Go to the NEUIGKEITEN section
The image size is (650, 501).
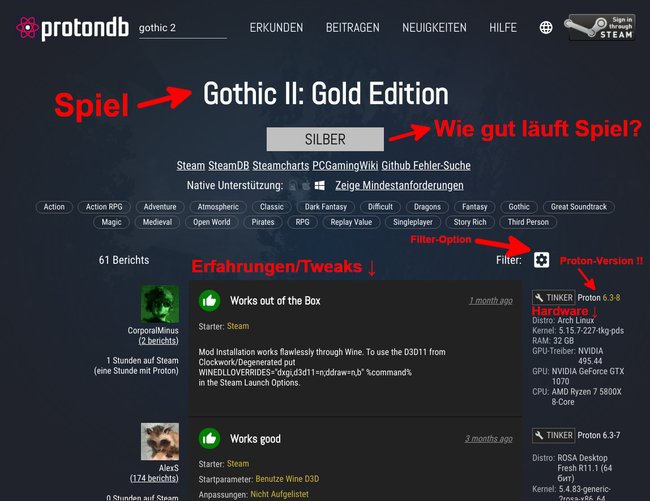[434, 28]
